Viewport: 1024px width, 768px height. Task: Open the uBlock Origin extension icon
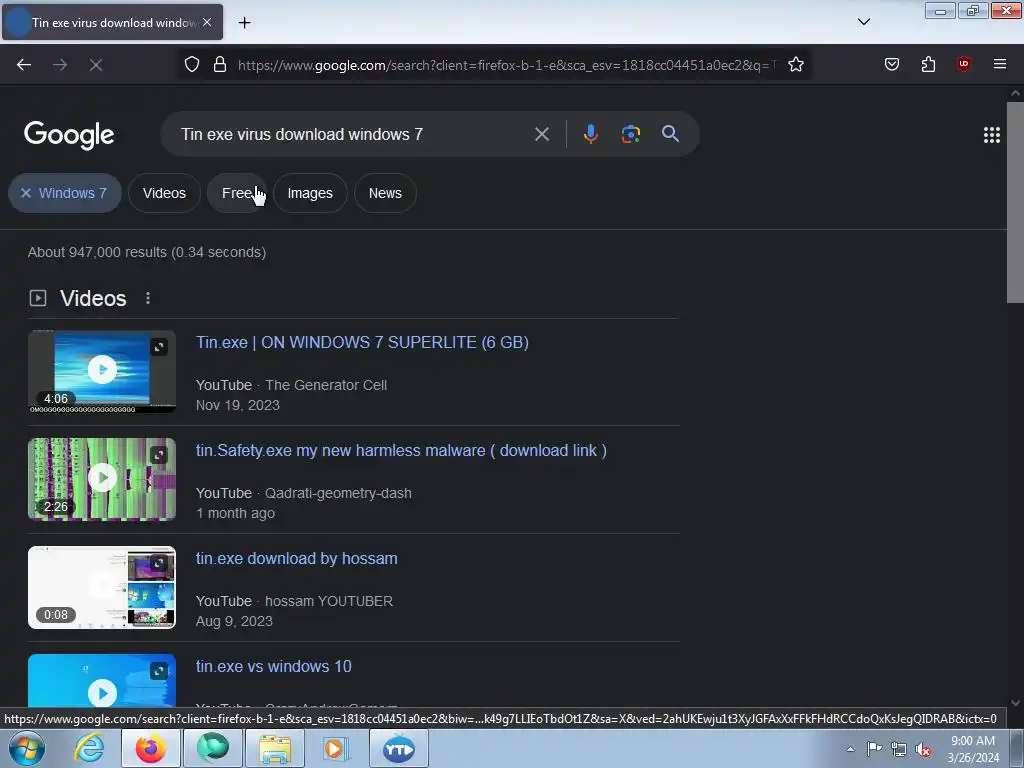(963, 64)
